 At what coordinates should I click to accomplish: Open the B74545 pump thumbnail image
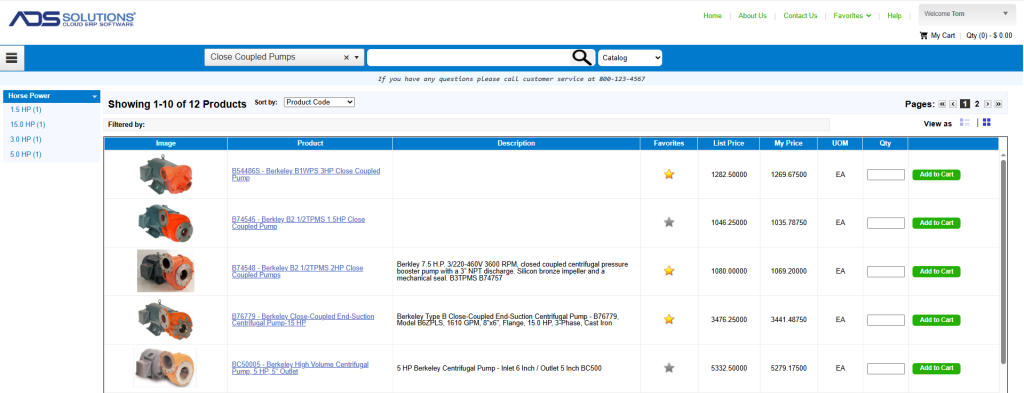(166, 223)
